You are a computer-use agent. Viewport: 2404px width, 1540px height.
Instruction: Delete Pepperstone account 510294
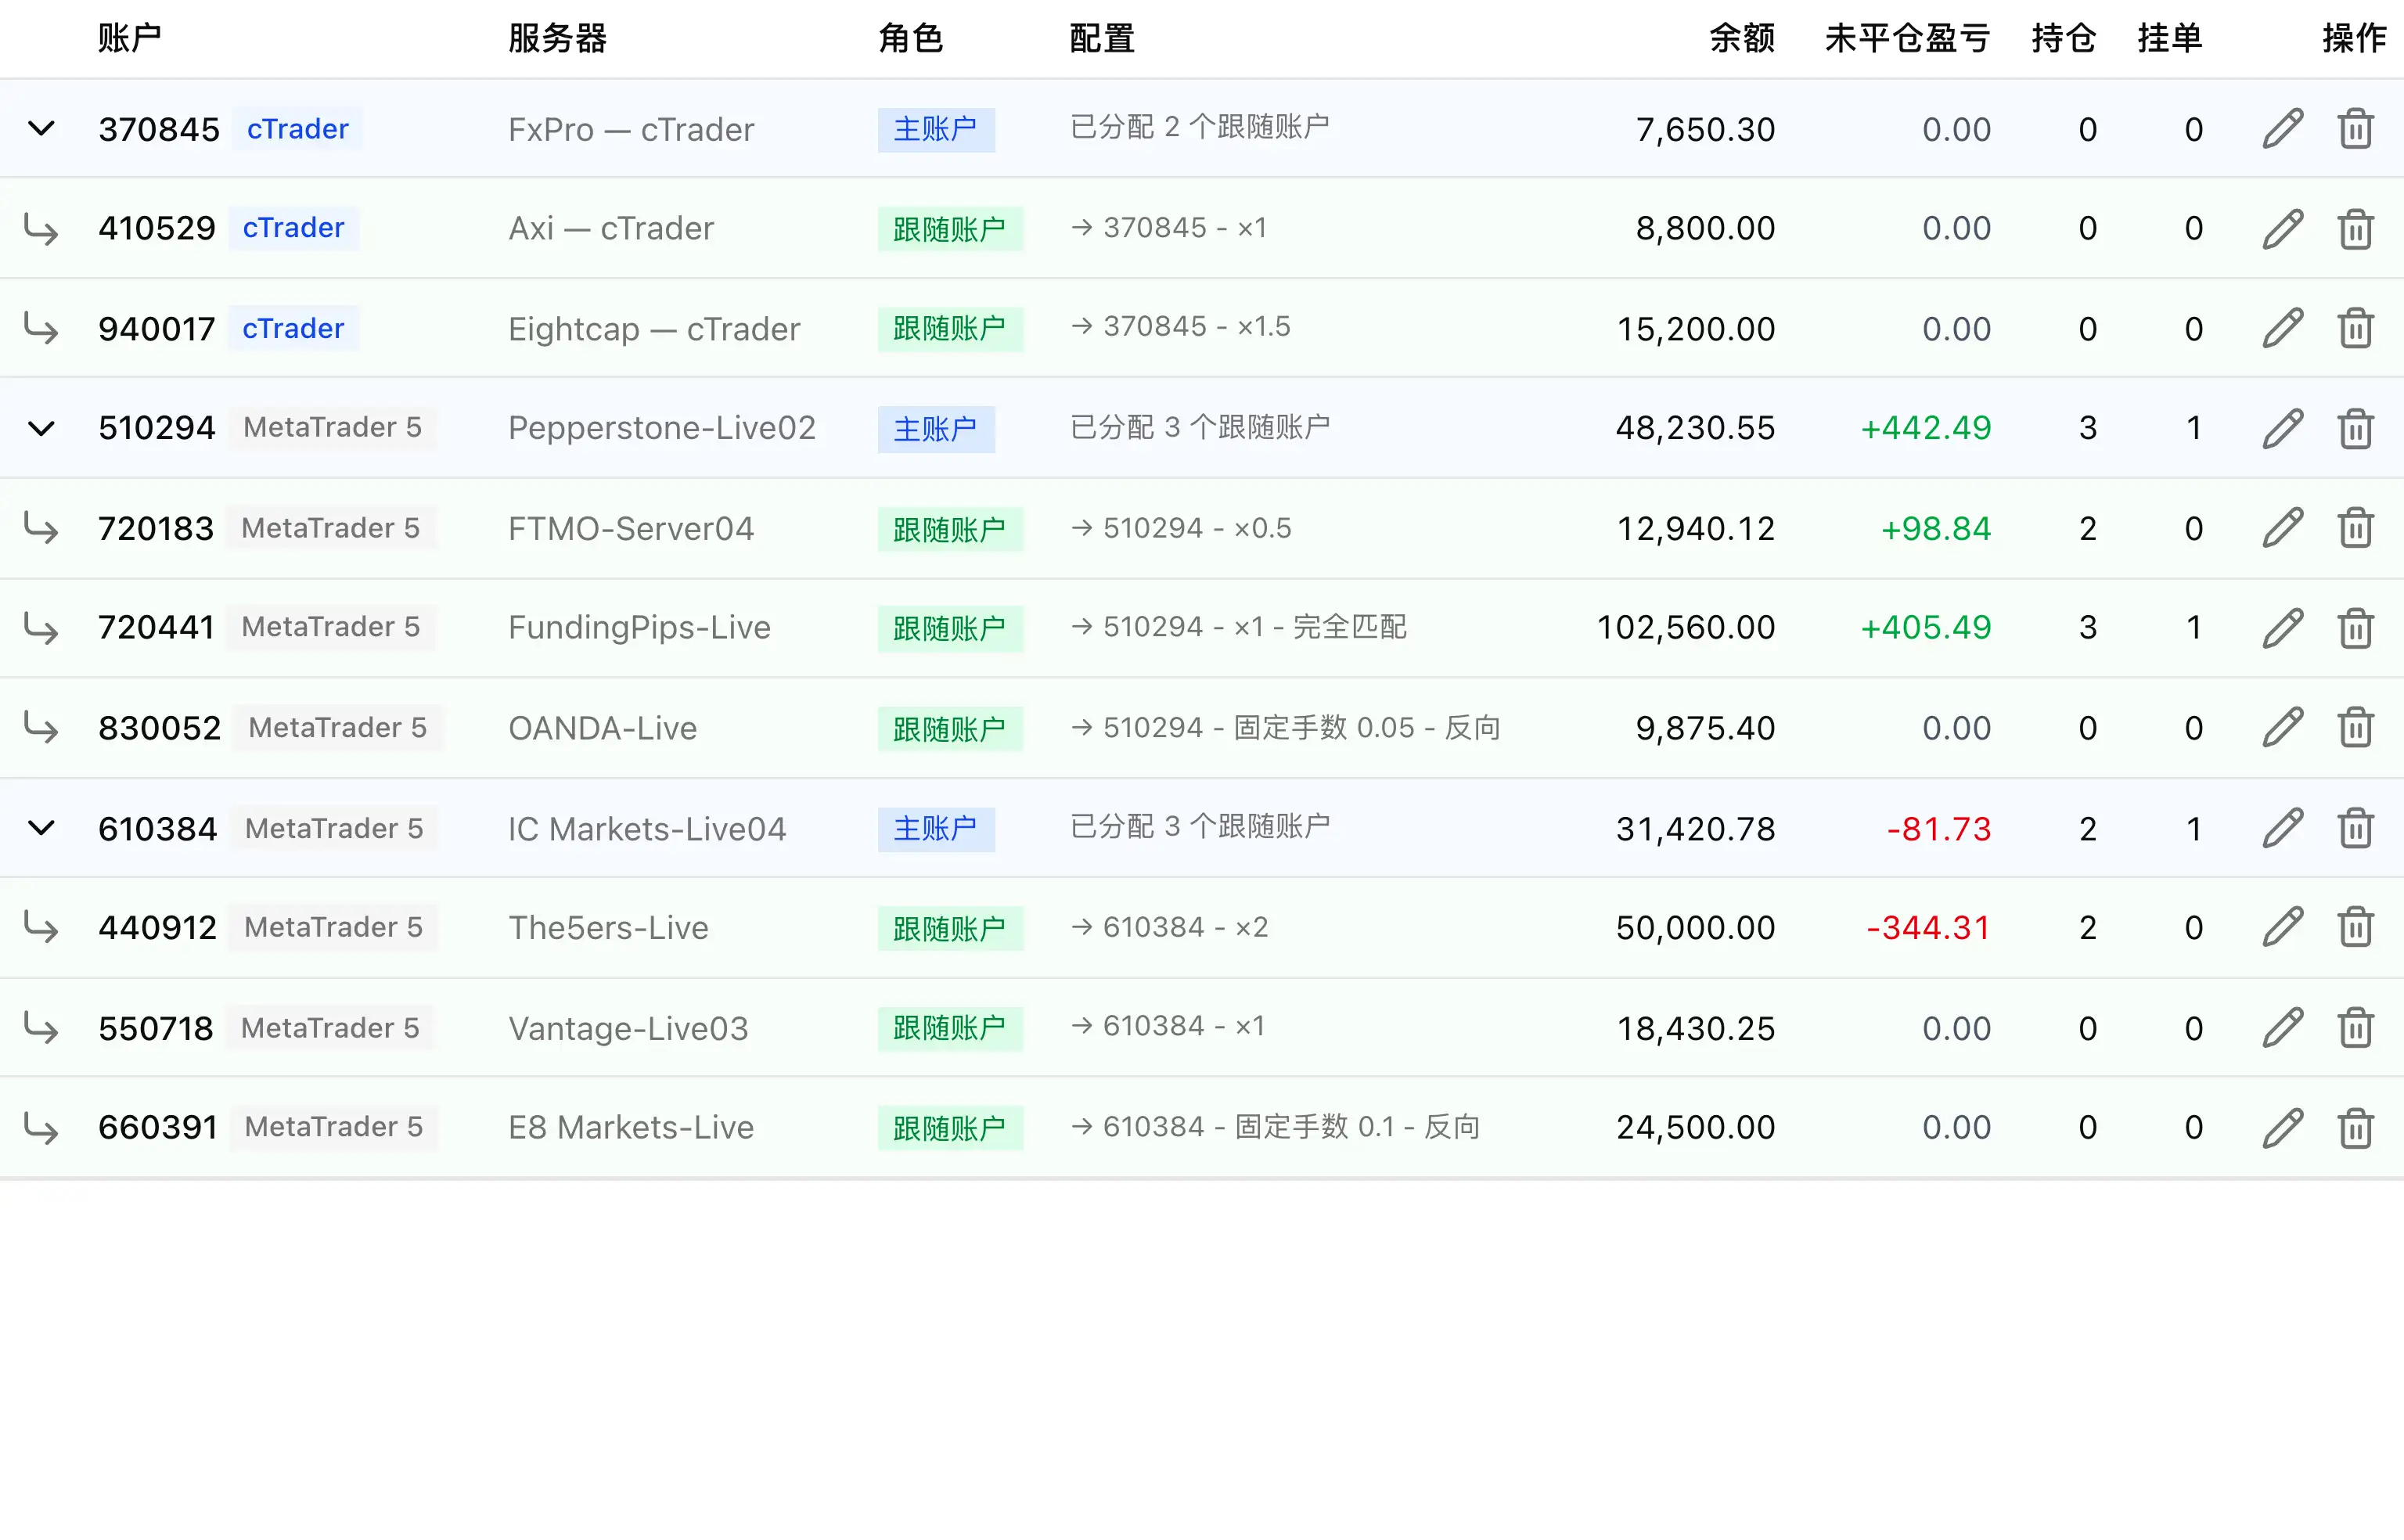tap(2356, 428)
